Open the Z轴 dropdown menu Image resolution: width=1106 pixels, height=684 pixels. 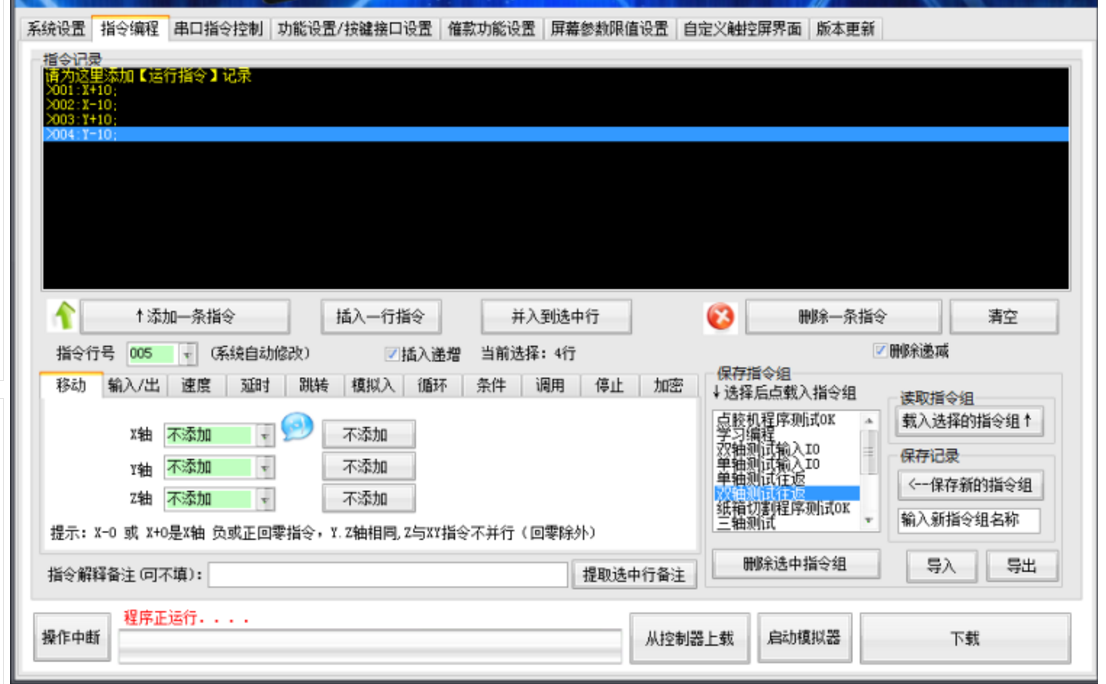click(x=265, y=498)
